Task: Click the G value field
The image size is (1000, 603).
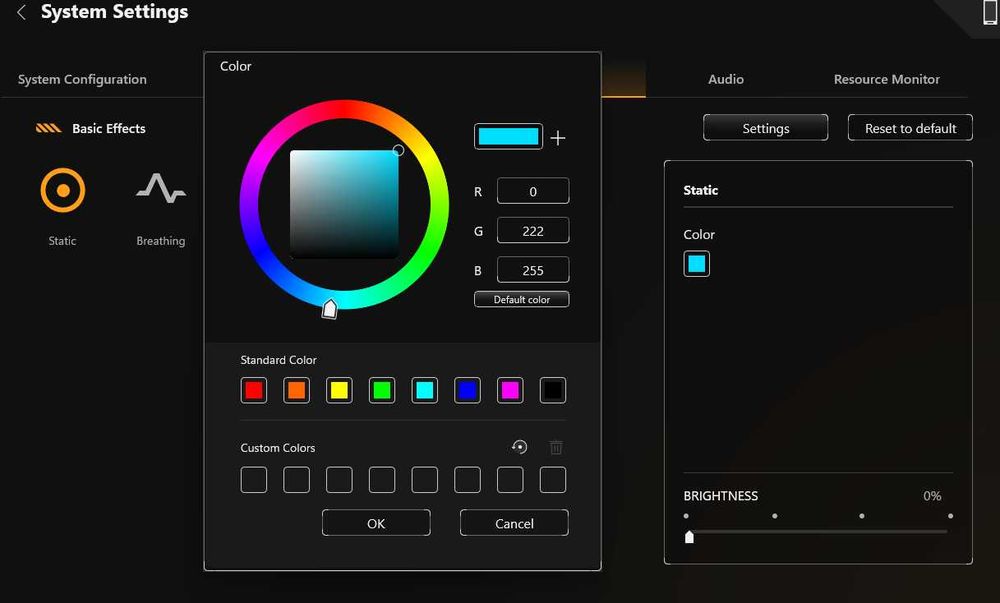Action: click(533, 231)
